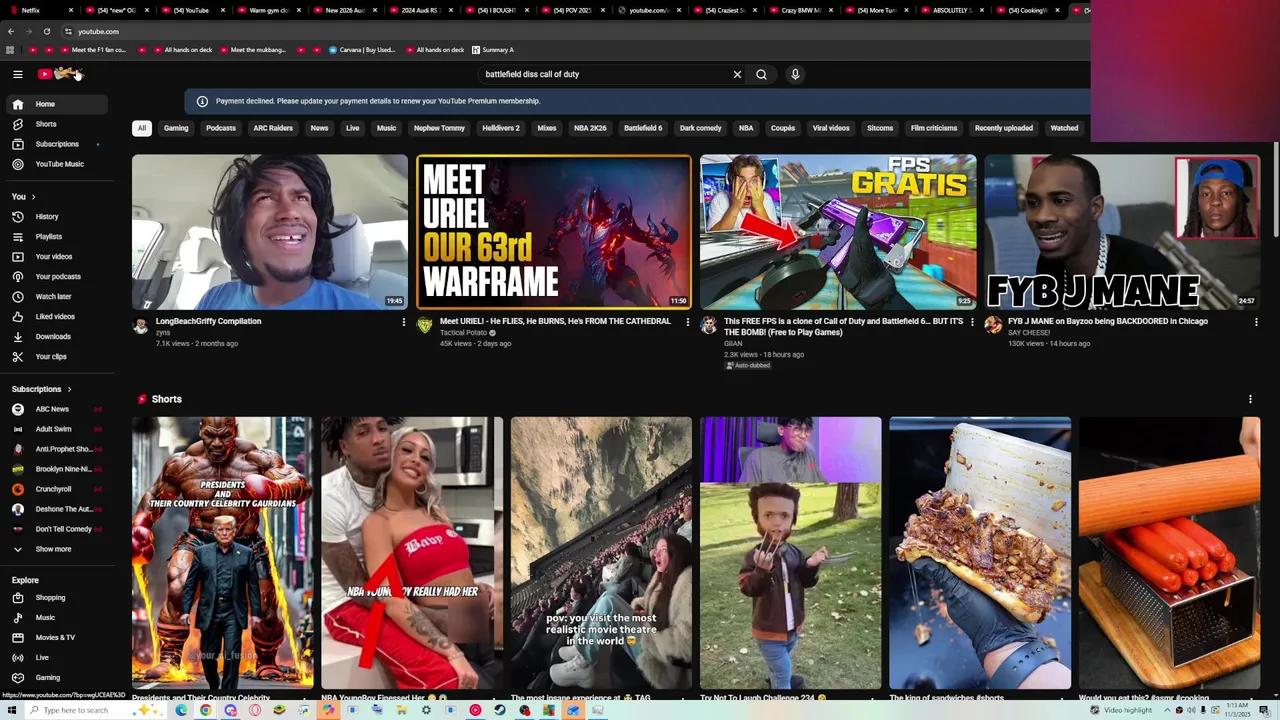Open Your clips in the sidebar

[57, 357]
